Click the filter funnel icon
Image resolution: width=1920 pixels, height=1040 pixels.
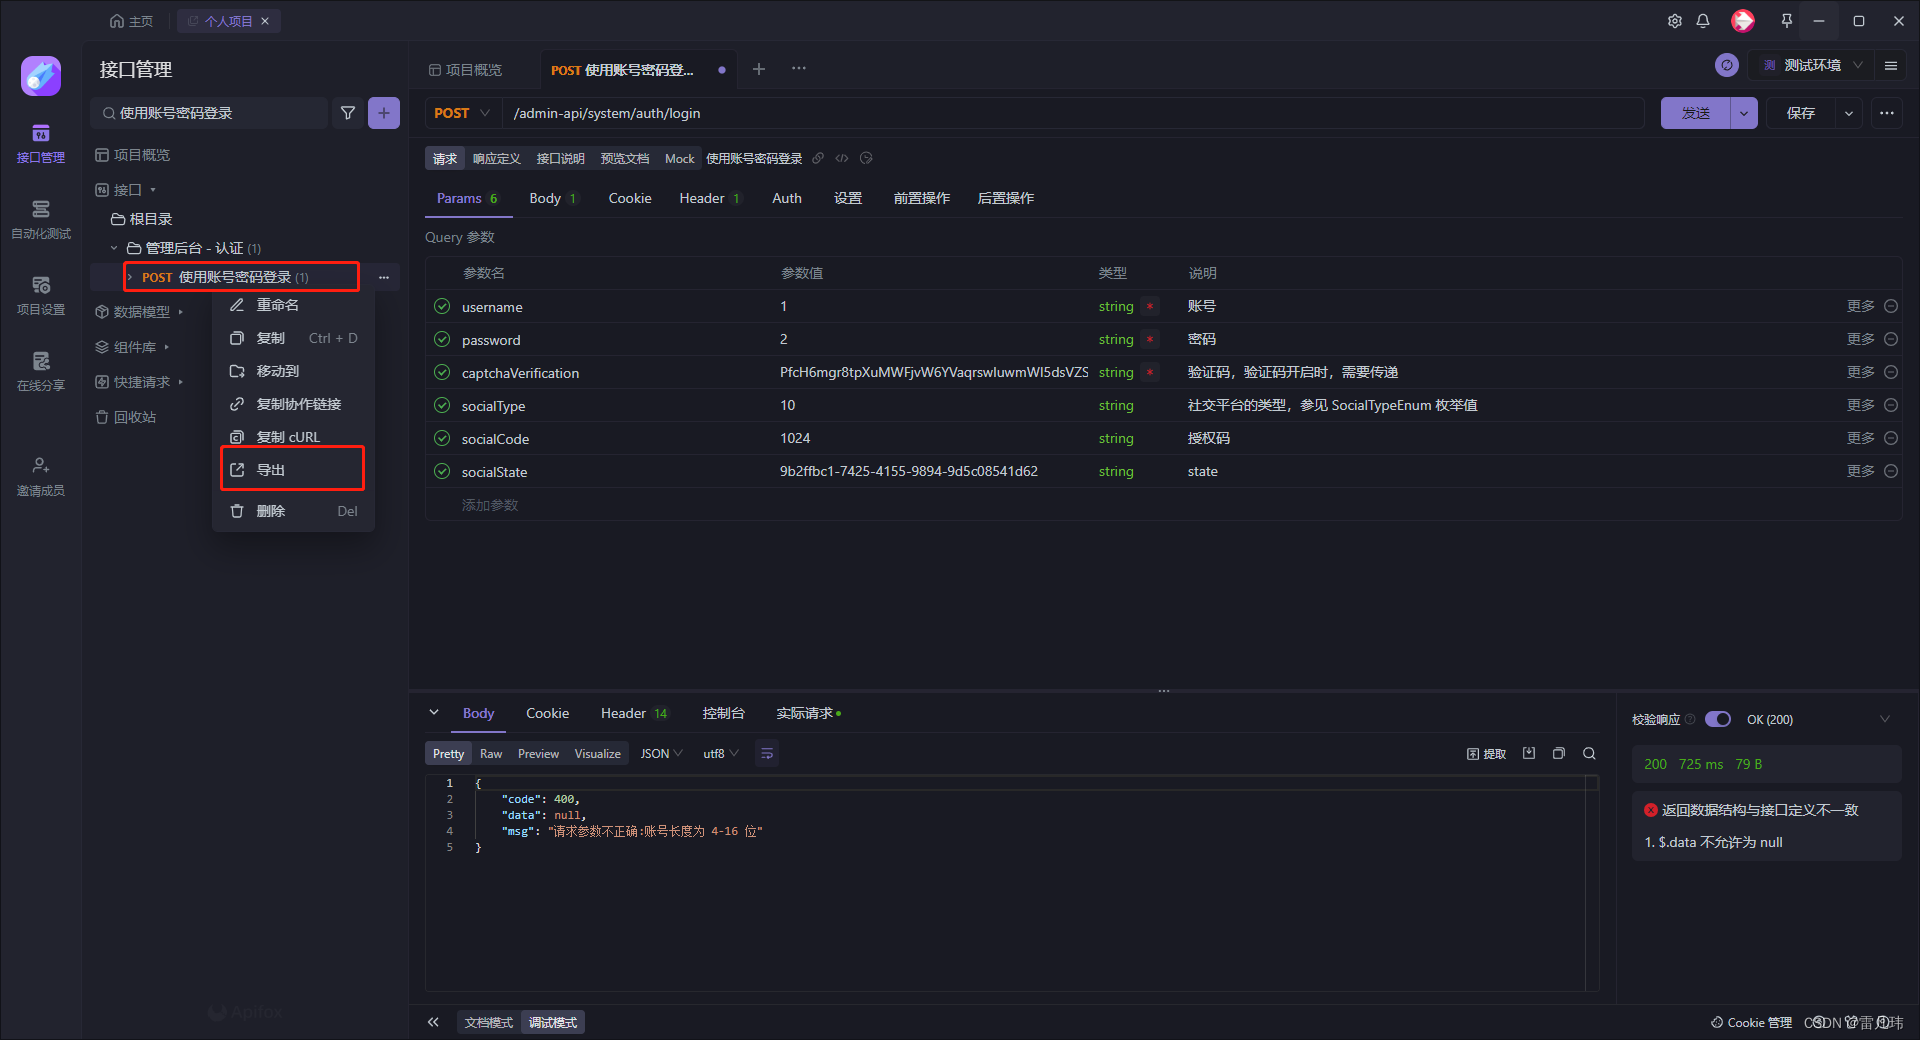pyautogui.click(x=348, y=113)
